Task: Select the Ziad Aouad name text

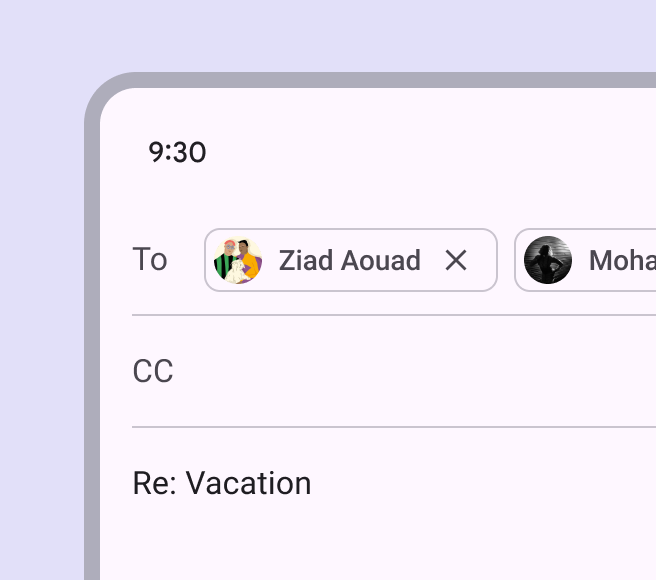Action: click(349, 260)
